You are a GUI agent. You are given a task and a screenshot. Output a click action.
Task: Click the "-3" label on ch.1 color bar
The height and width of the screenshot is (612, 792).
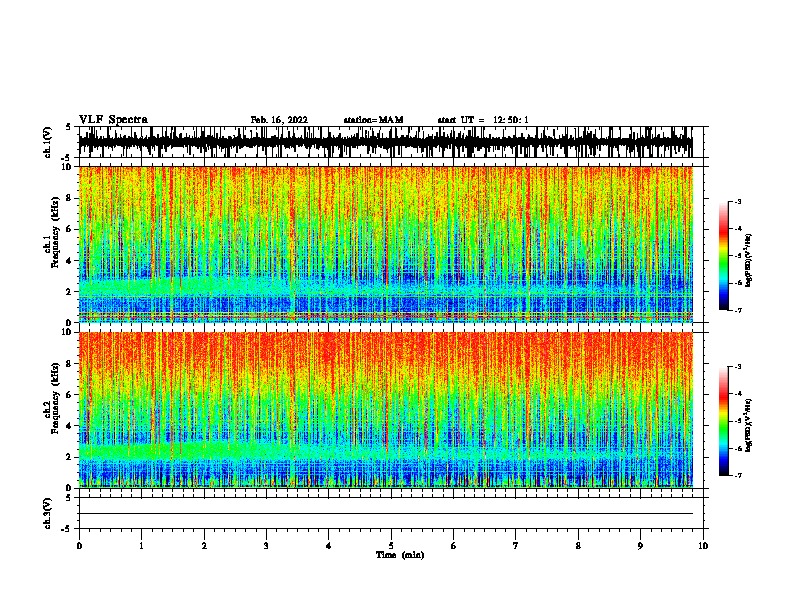737,201
